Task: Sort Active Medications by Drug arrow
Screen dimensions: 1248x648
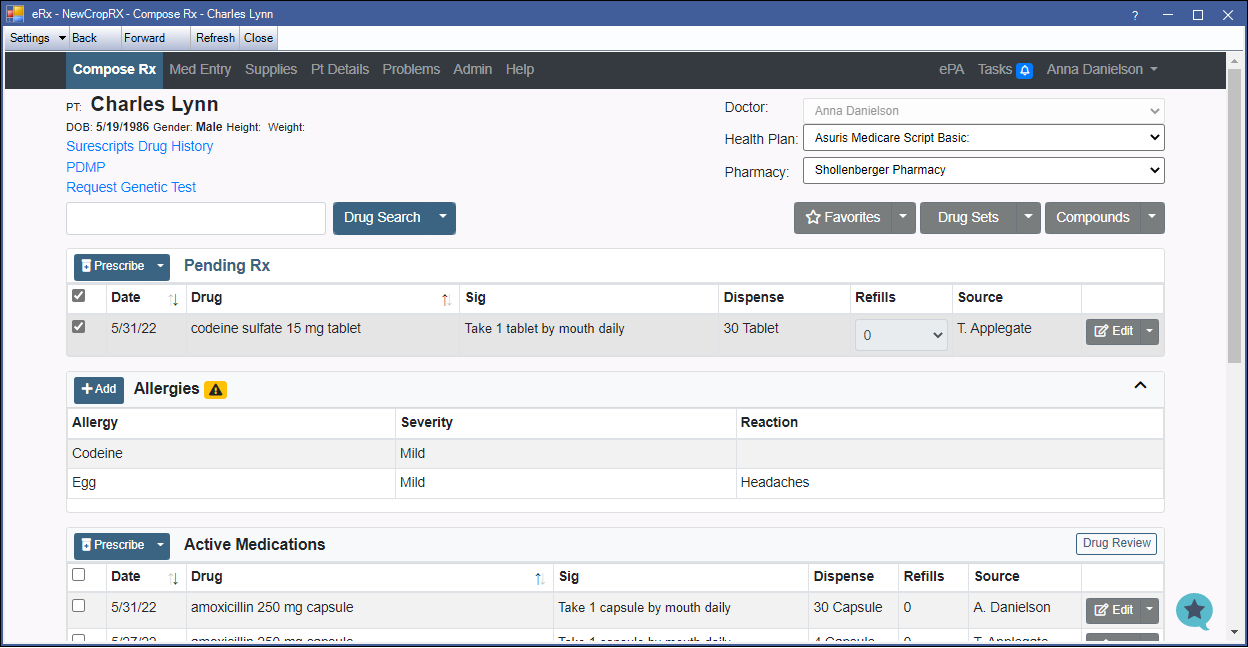Action: [x=539, y=578]
